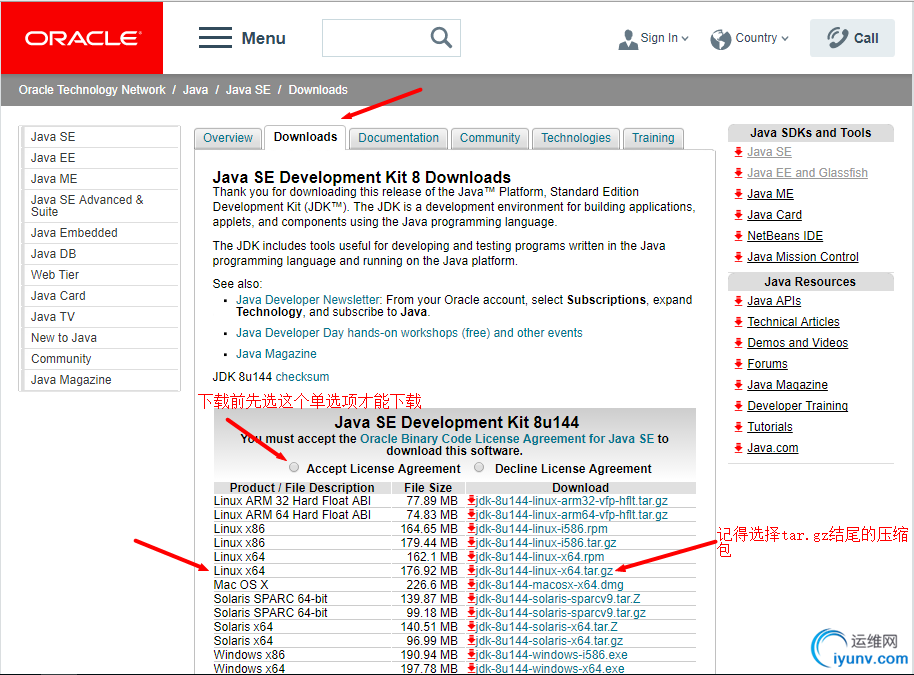Image resolution: width=914 pixels, height=675 pixels.
Task: Click download icon for jdk-8u144-linux-x64.rpm
Action: click(472, 557)
